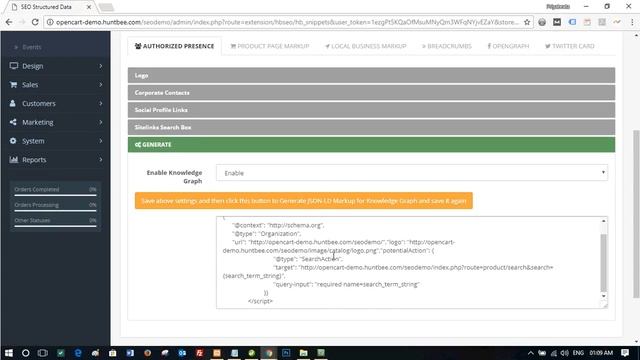Click the Marketing share icon
The width and height of the screenshot is (640, 360).
[13, 122]
